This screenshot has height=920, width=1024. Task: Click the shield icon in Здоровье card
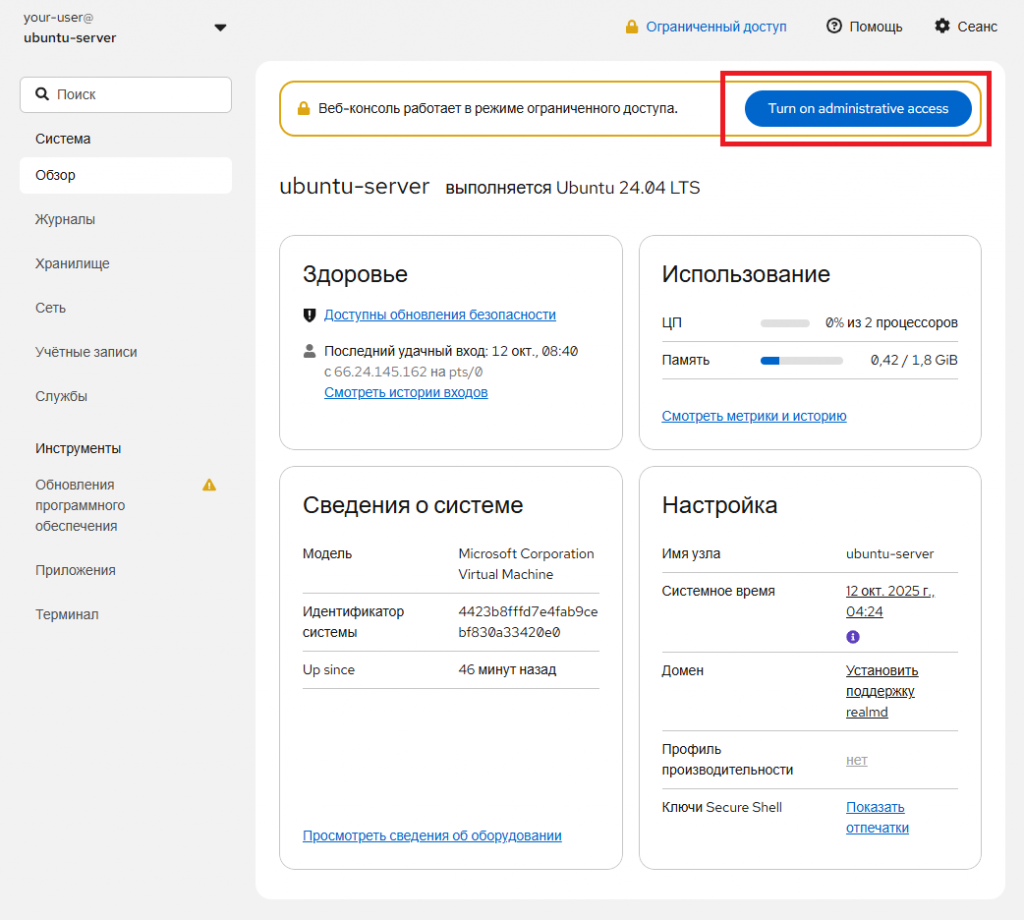[x=309, y=315]
